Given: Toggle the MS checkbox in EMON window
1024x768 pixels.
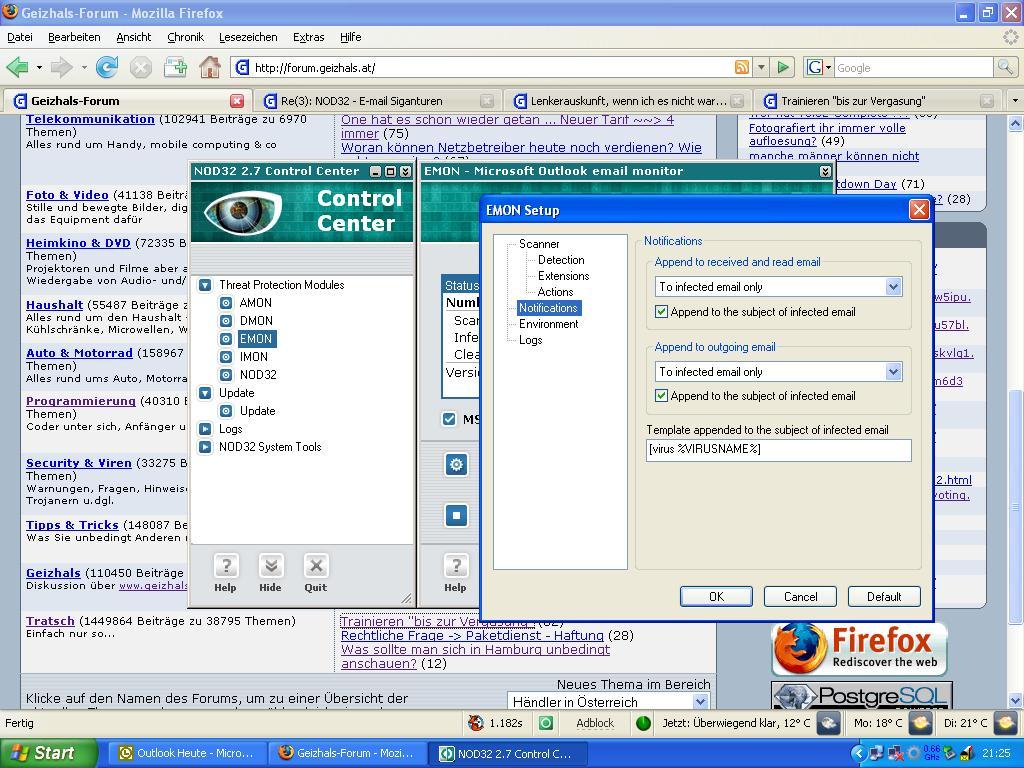Looking at the screenshot, I should click(x=449, y=419).
